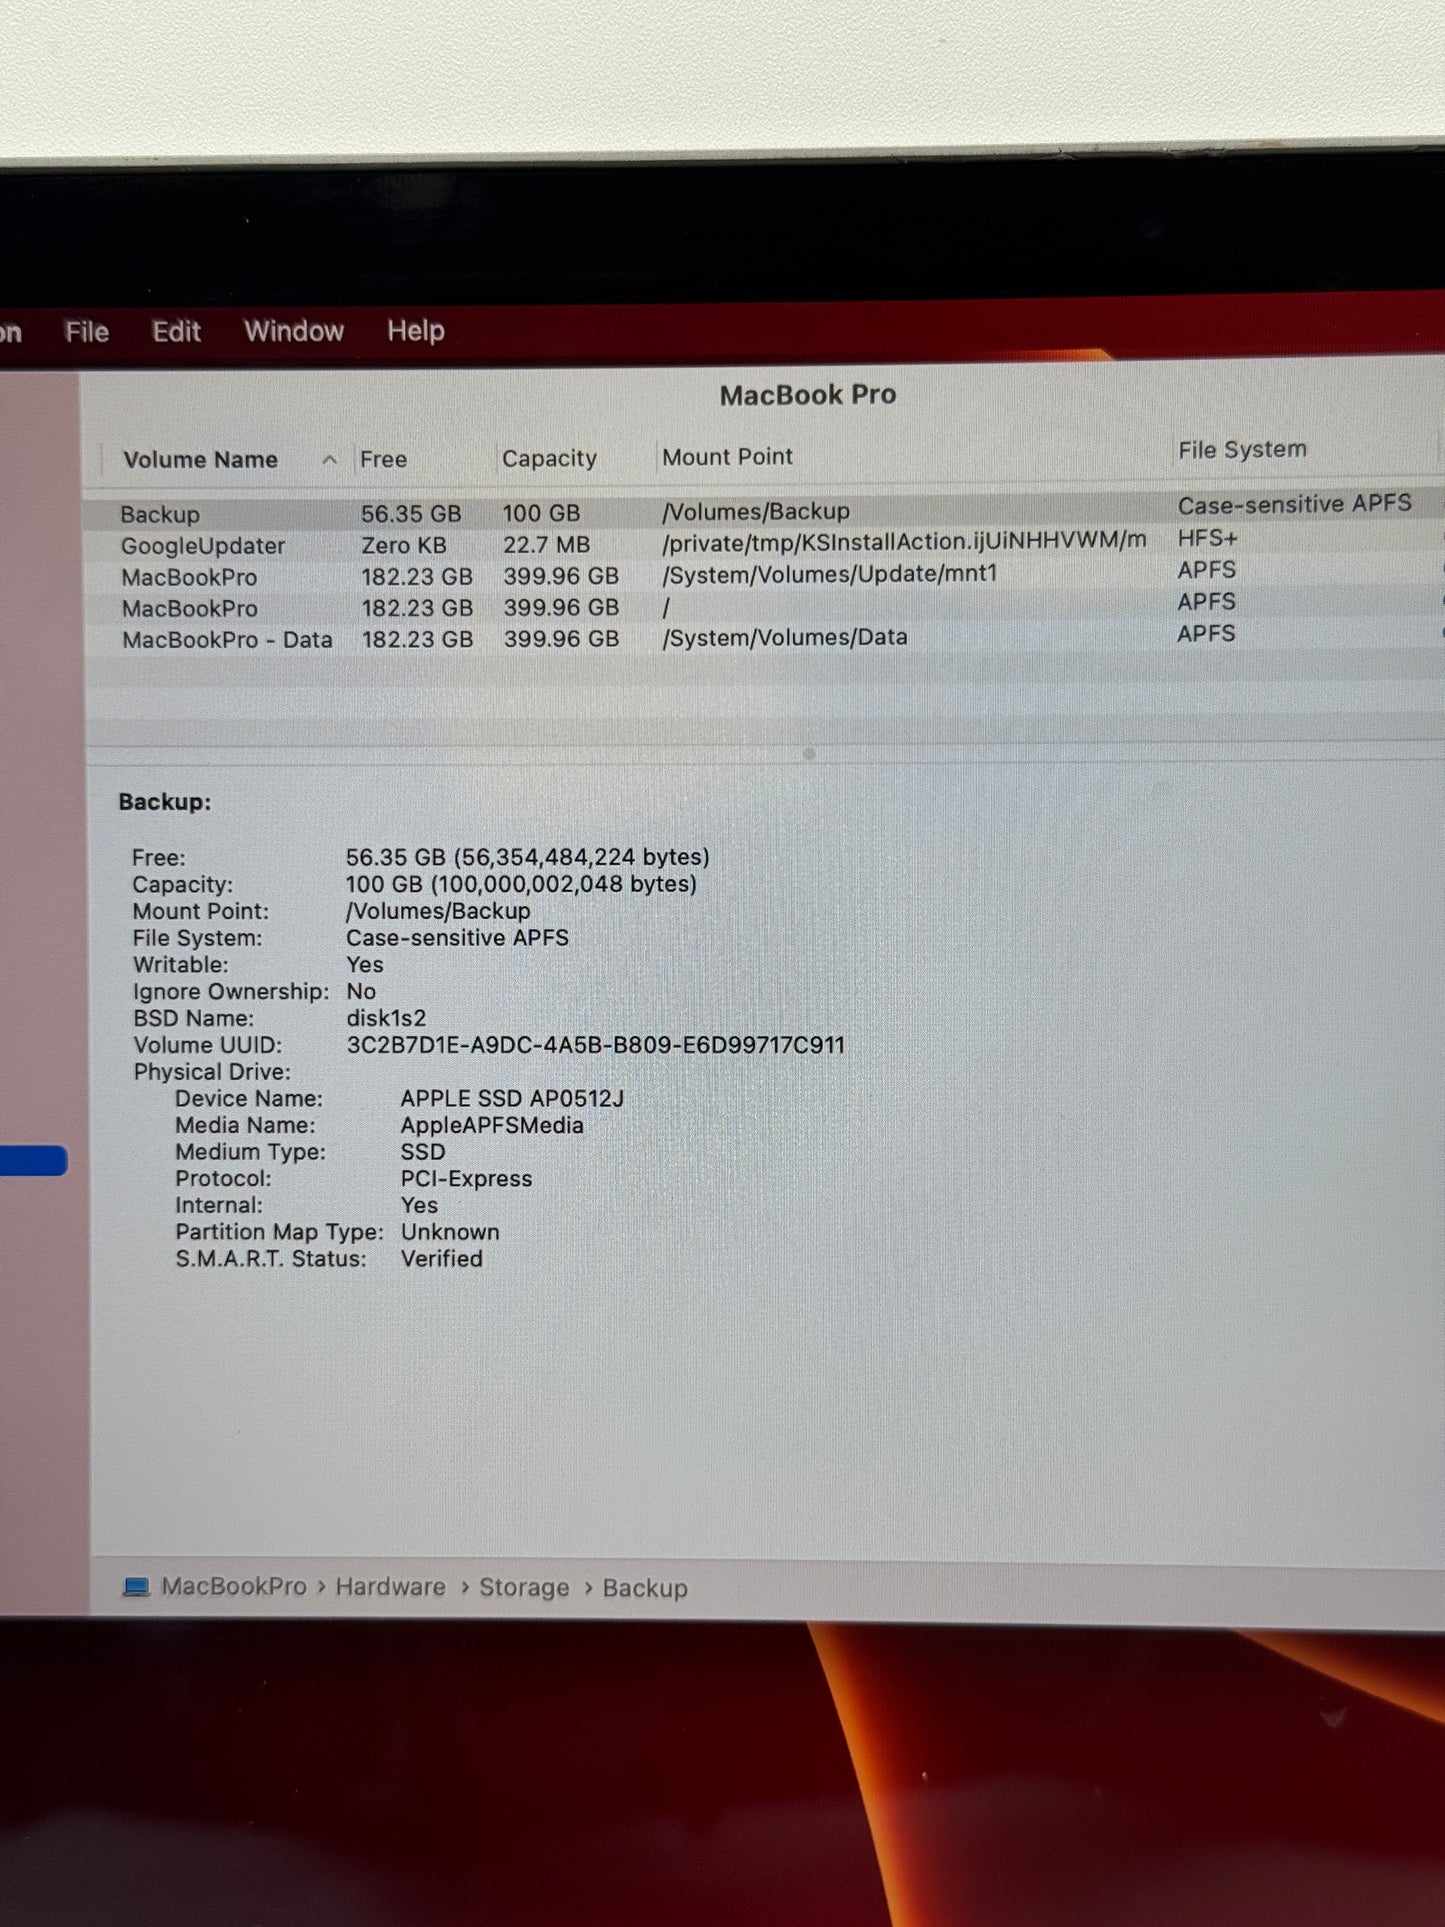Click the Partition Map Type Unknown value
Viewport: 1445px width, 1927px height.
tap(450, 1232)
